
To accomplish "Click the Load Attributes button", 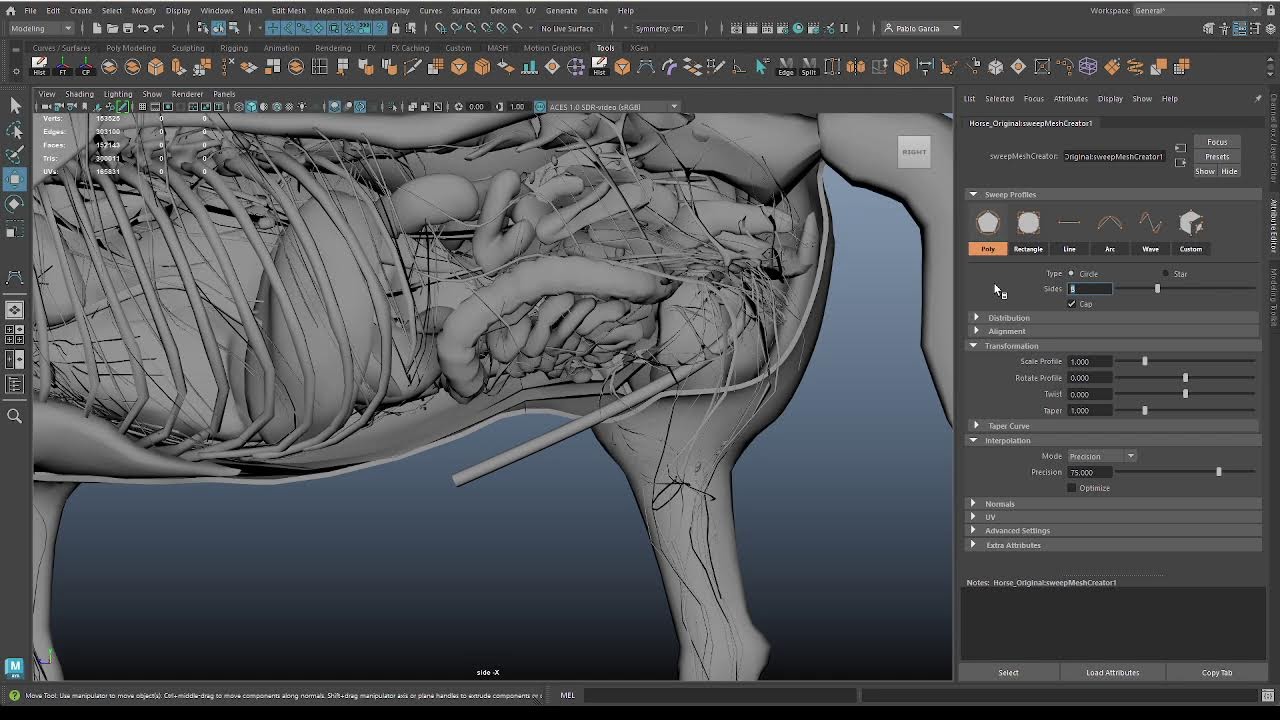I will pyautogui.click(x=1113, y=672).
